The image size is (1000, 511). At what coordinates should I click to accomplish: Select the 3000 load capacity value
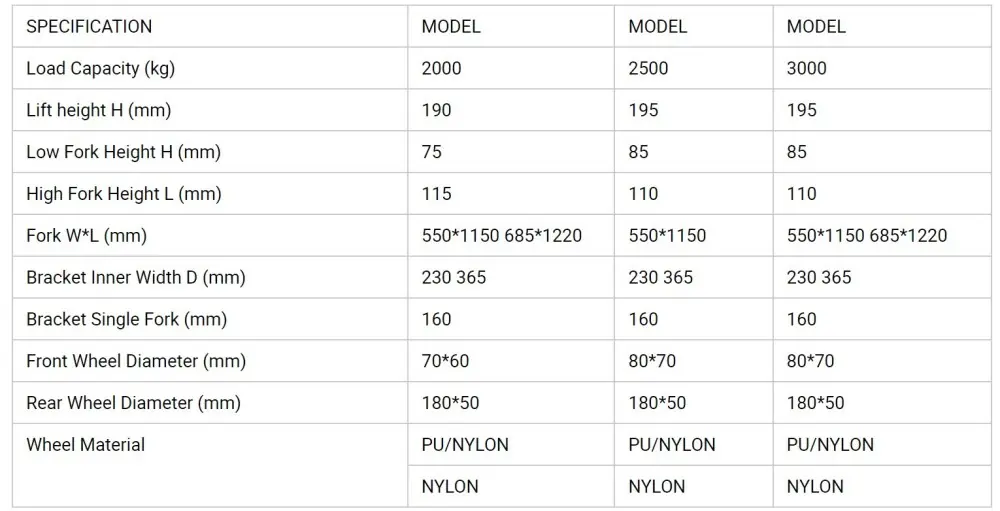[x=807, y=69]
